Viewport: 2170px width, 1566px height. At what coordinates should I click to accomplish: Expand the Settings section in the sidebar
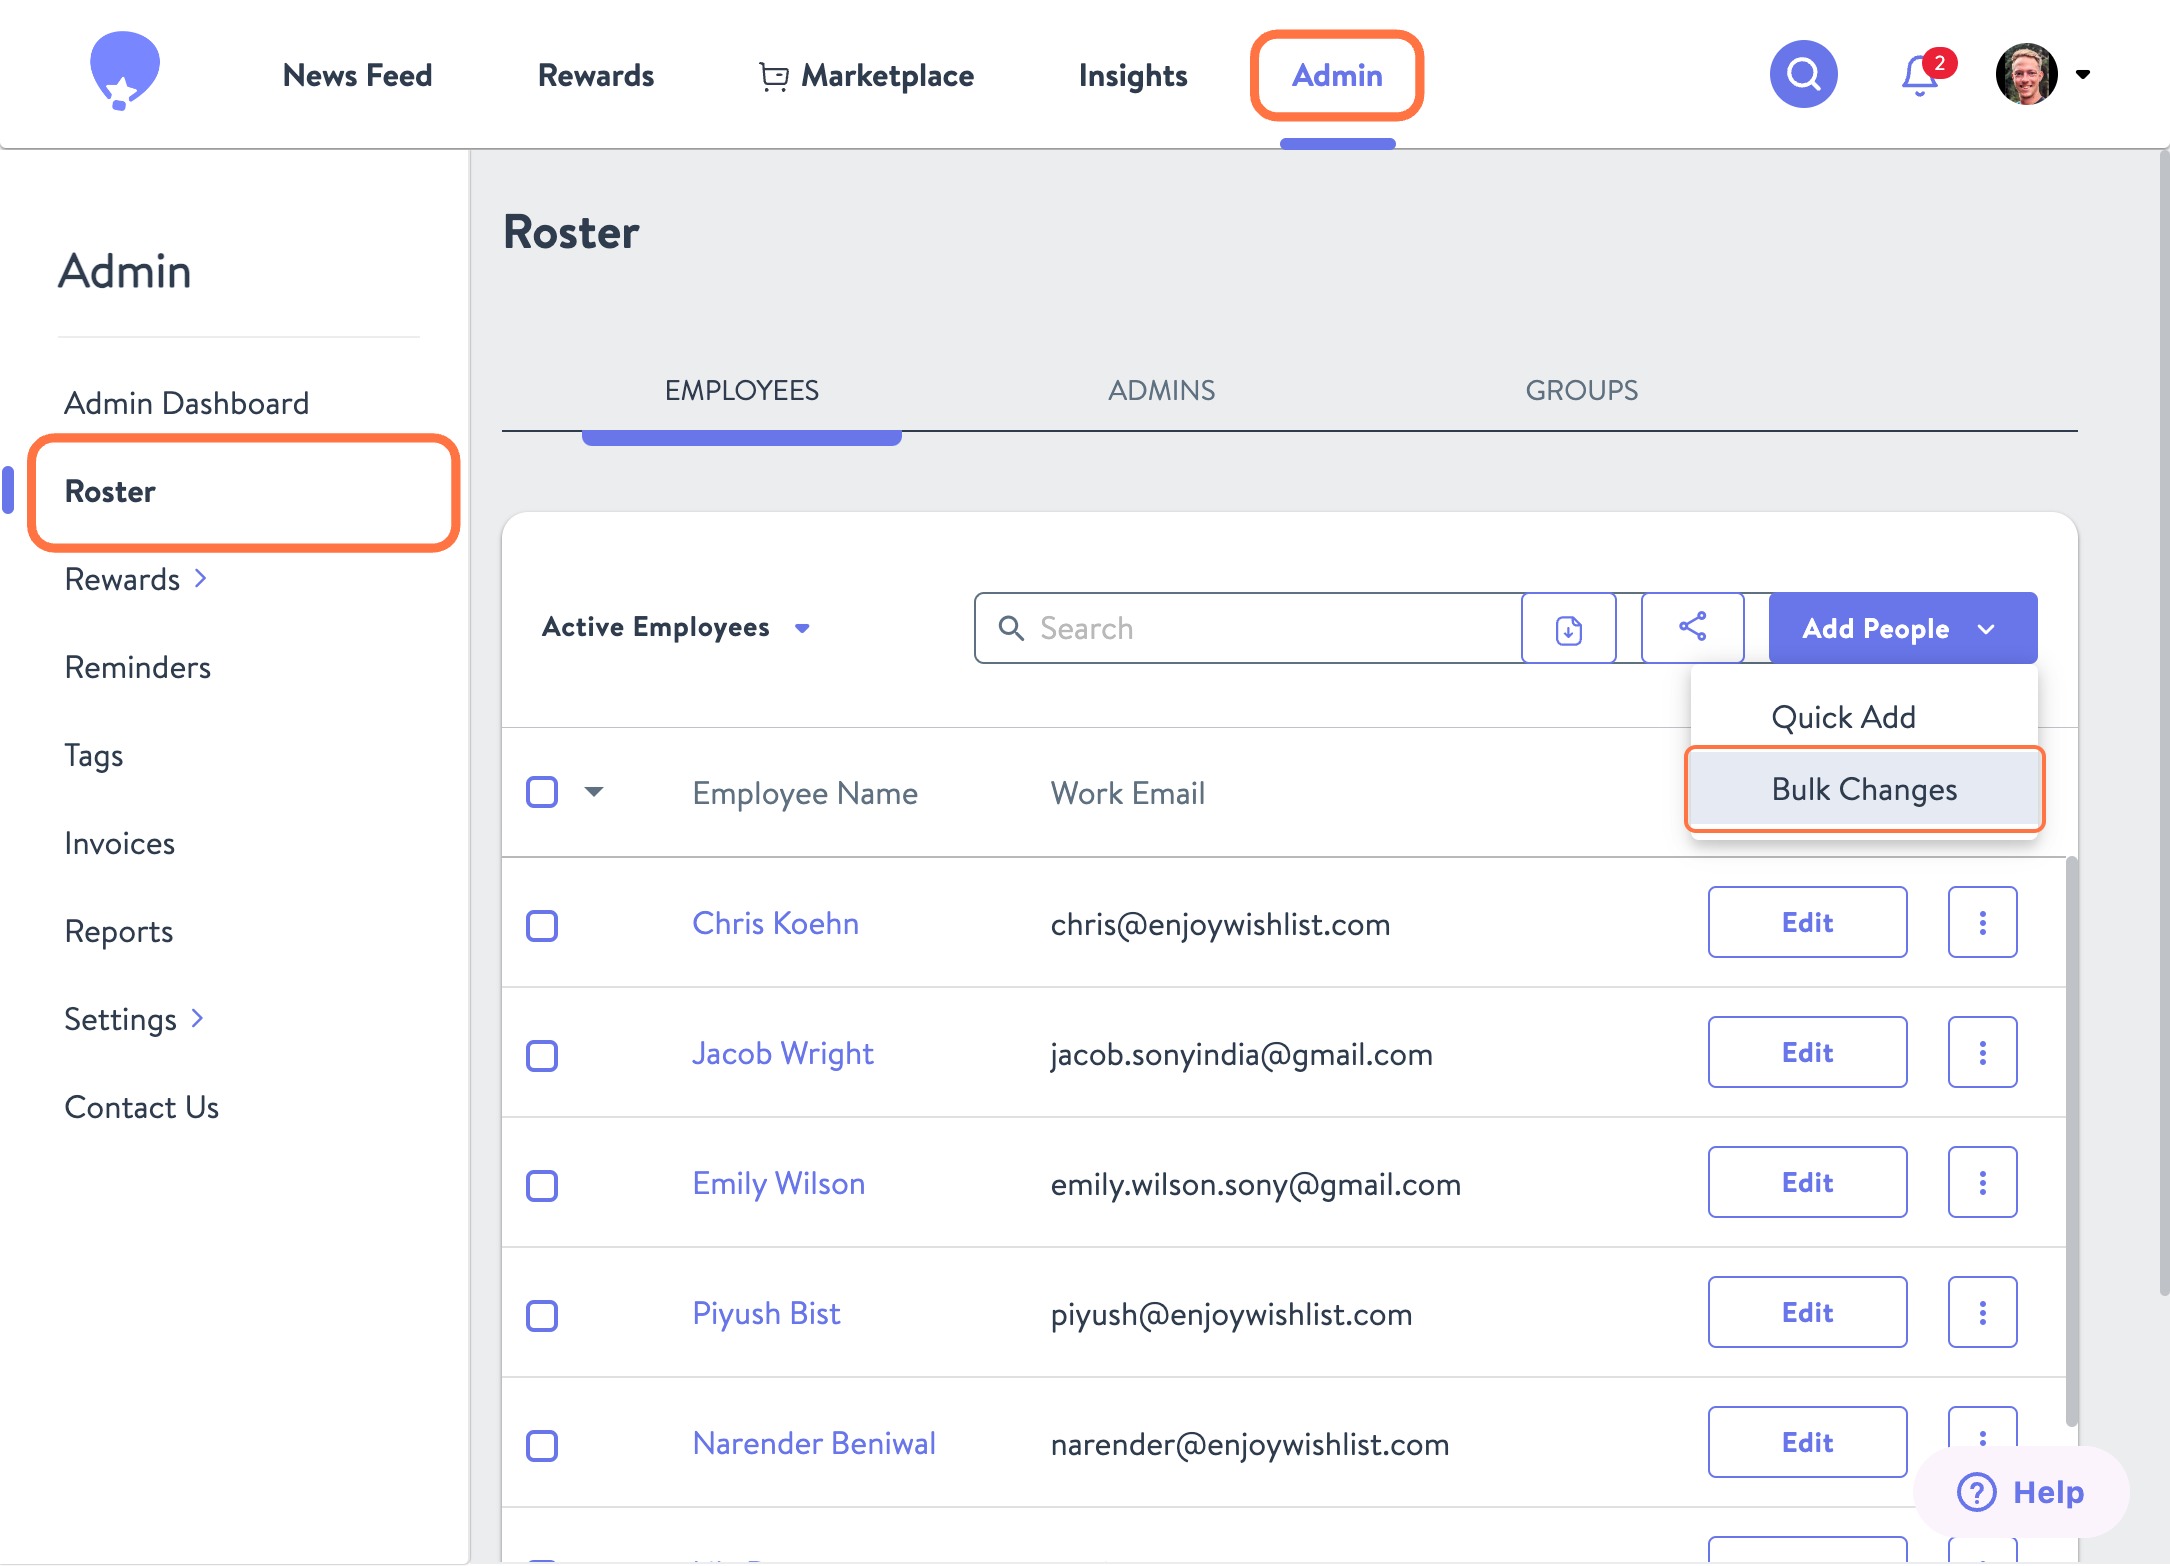click(x=130, y=1019)
